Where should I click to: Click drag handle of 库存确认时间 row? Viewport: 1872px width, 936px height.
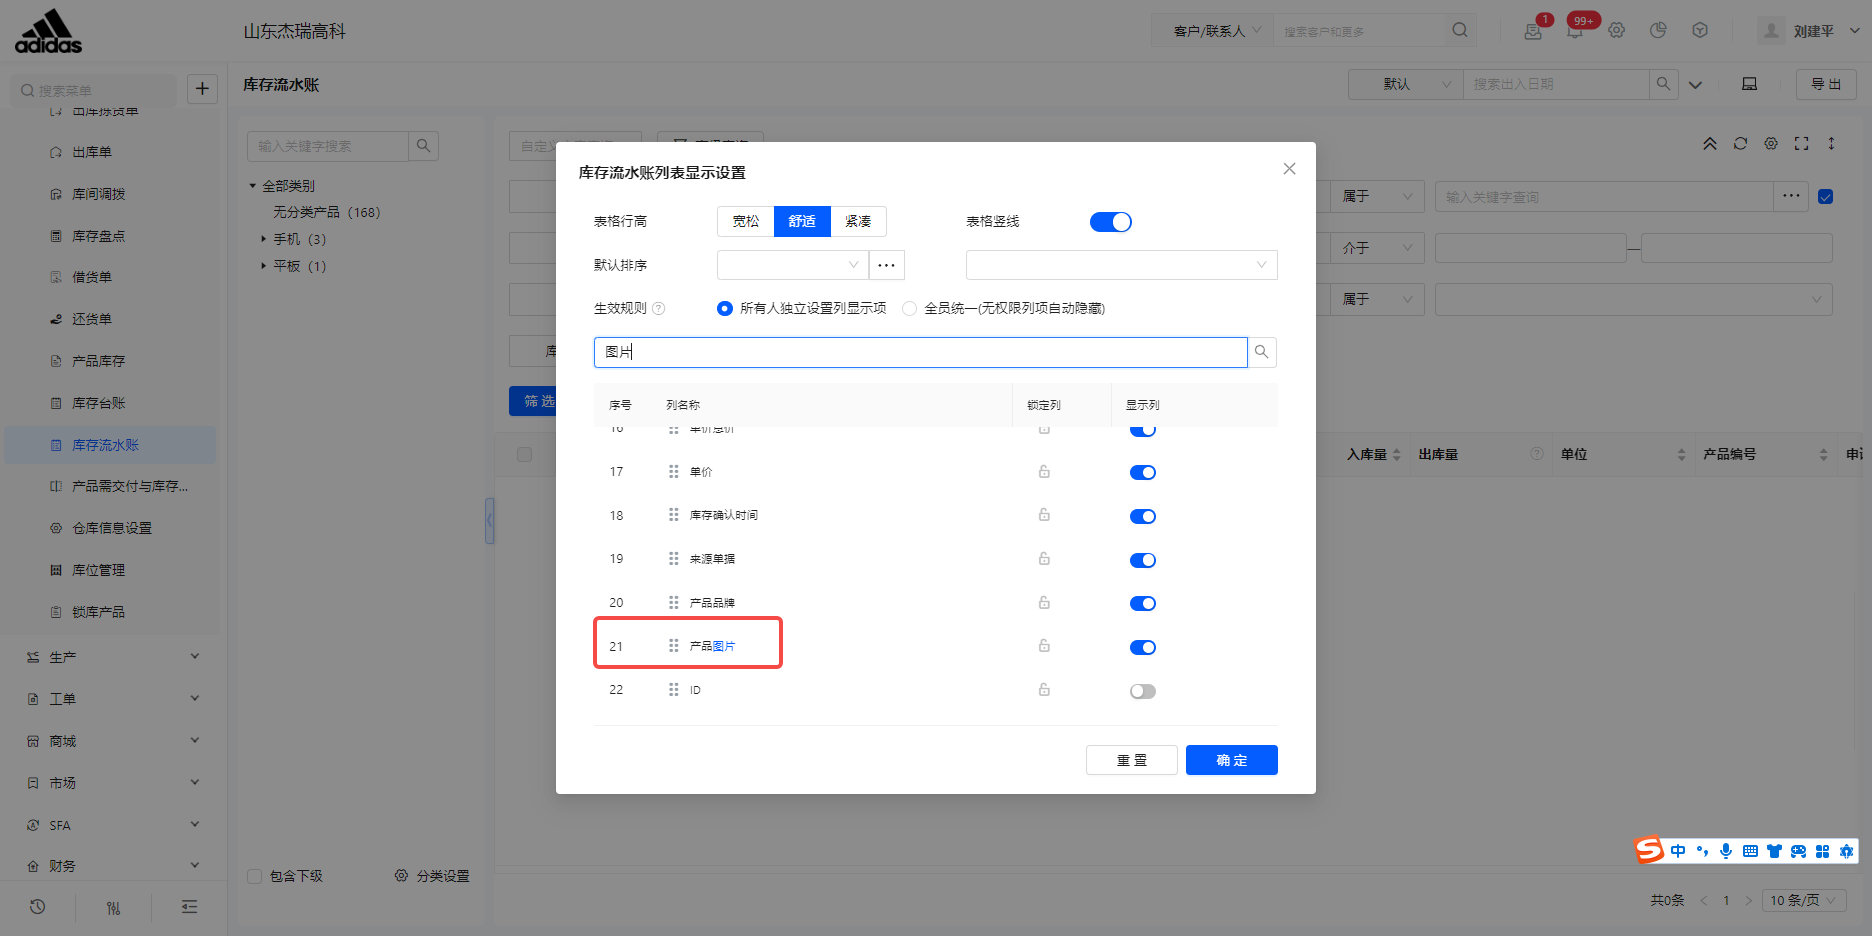coord(674,515)
